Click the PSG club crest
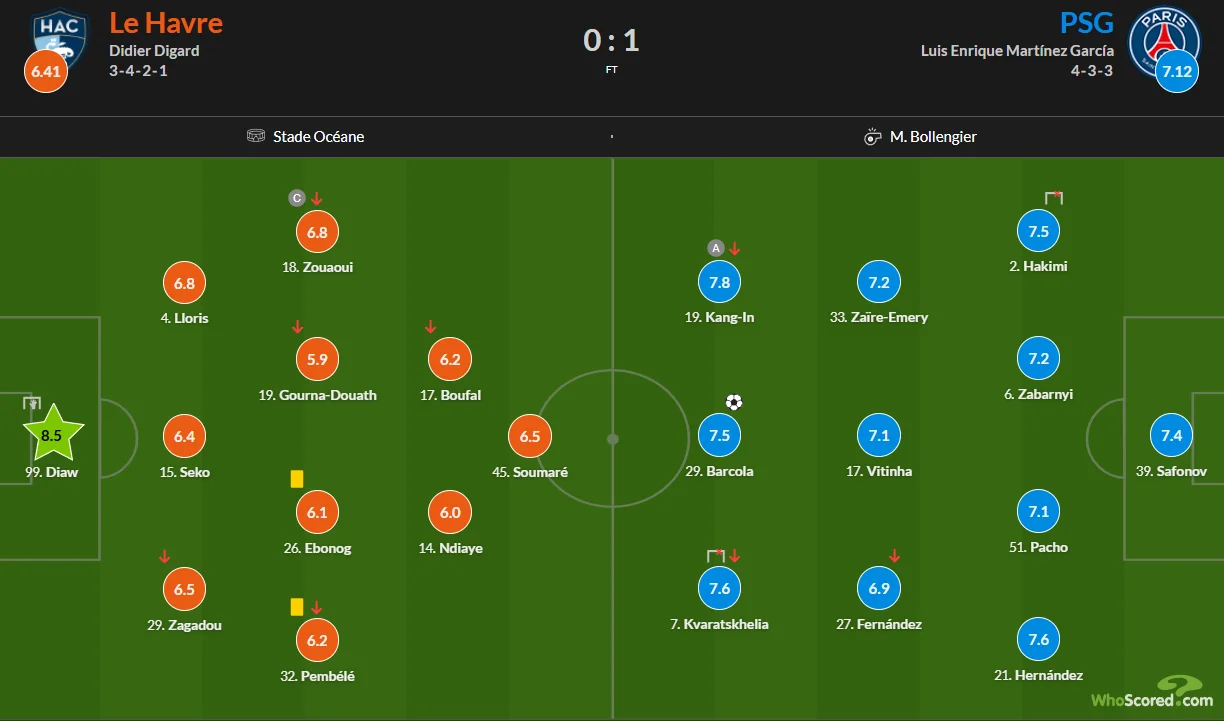Viewport: 1224px width, 721px height. pyautogui.click(x=1163, y=40)
